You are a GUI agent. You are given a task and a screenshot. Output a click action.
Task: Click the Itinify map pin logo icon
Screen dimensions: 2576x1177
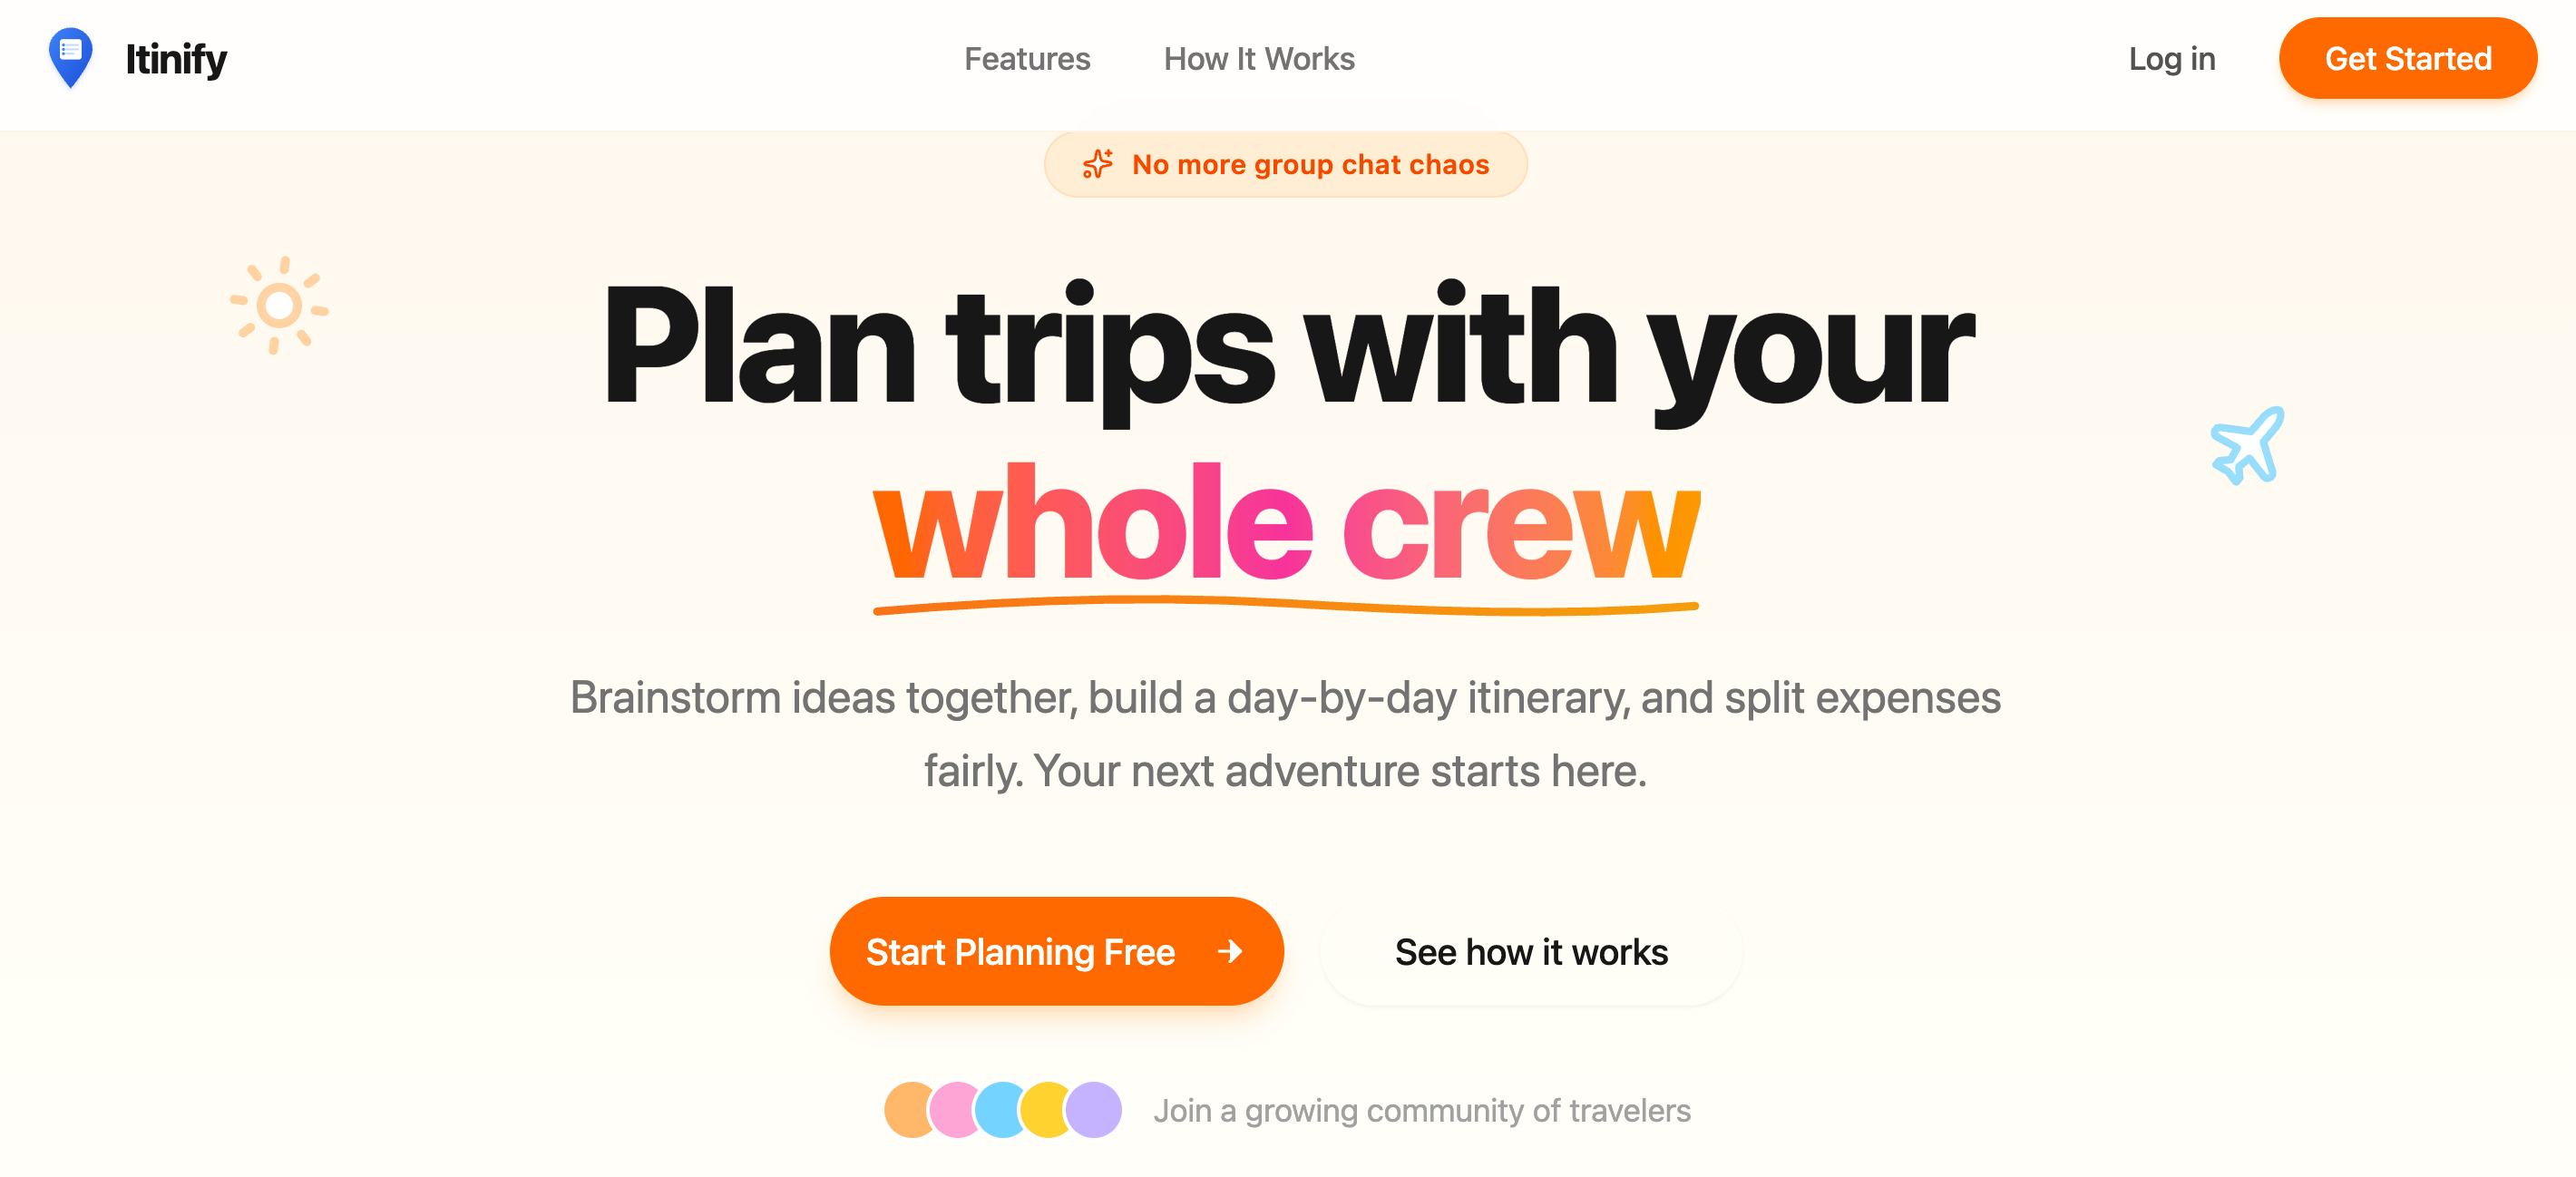tap(70, 57)
